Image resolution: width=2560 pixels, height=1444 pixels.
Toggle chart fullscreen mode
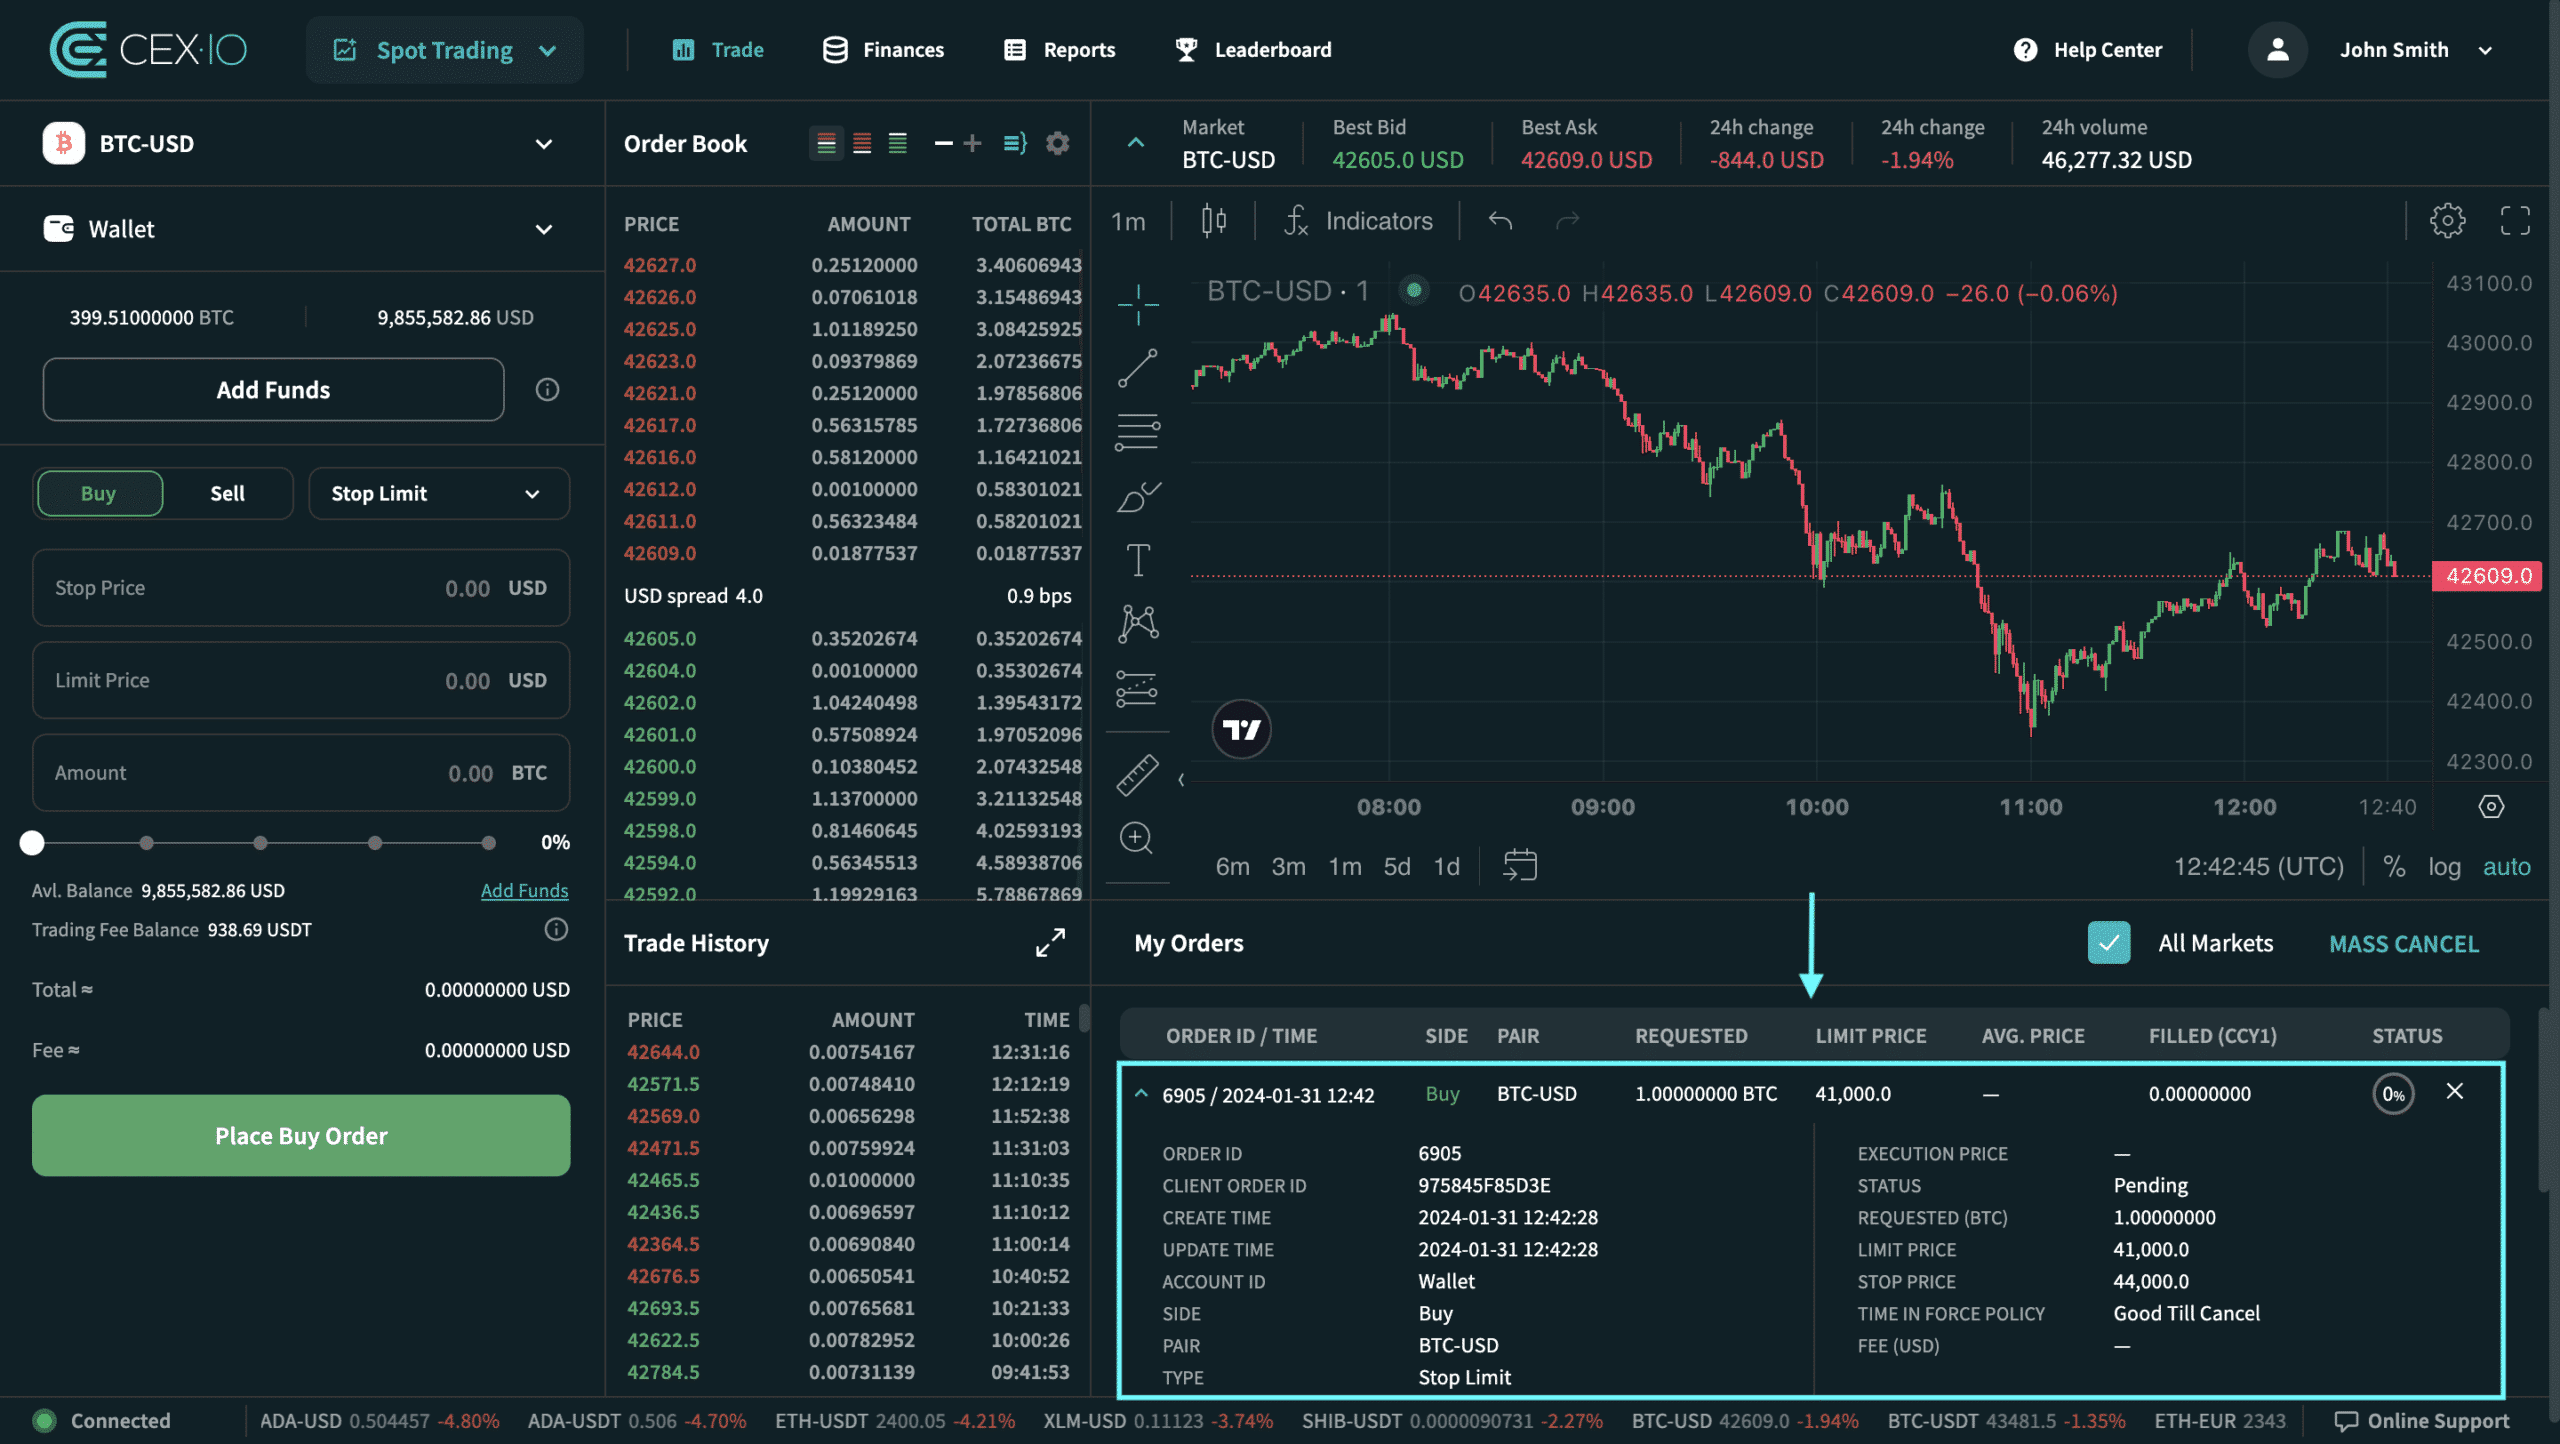click(2515, 220)
